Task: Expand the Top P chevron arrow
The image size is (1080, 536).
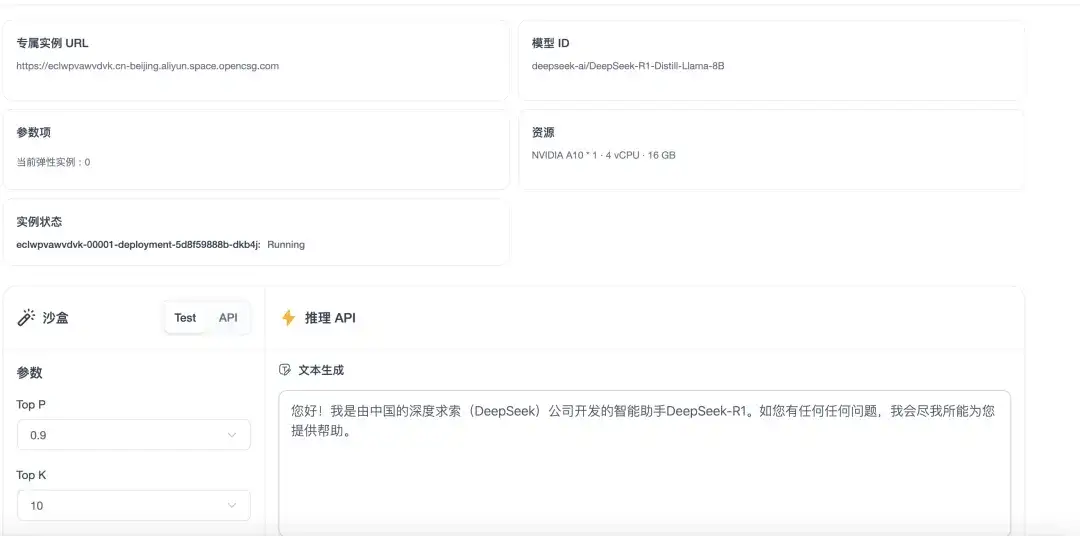Action: (232, 435)
